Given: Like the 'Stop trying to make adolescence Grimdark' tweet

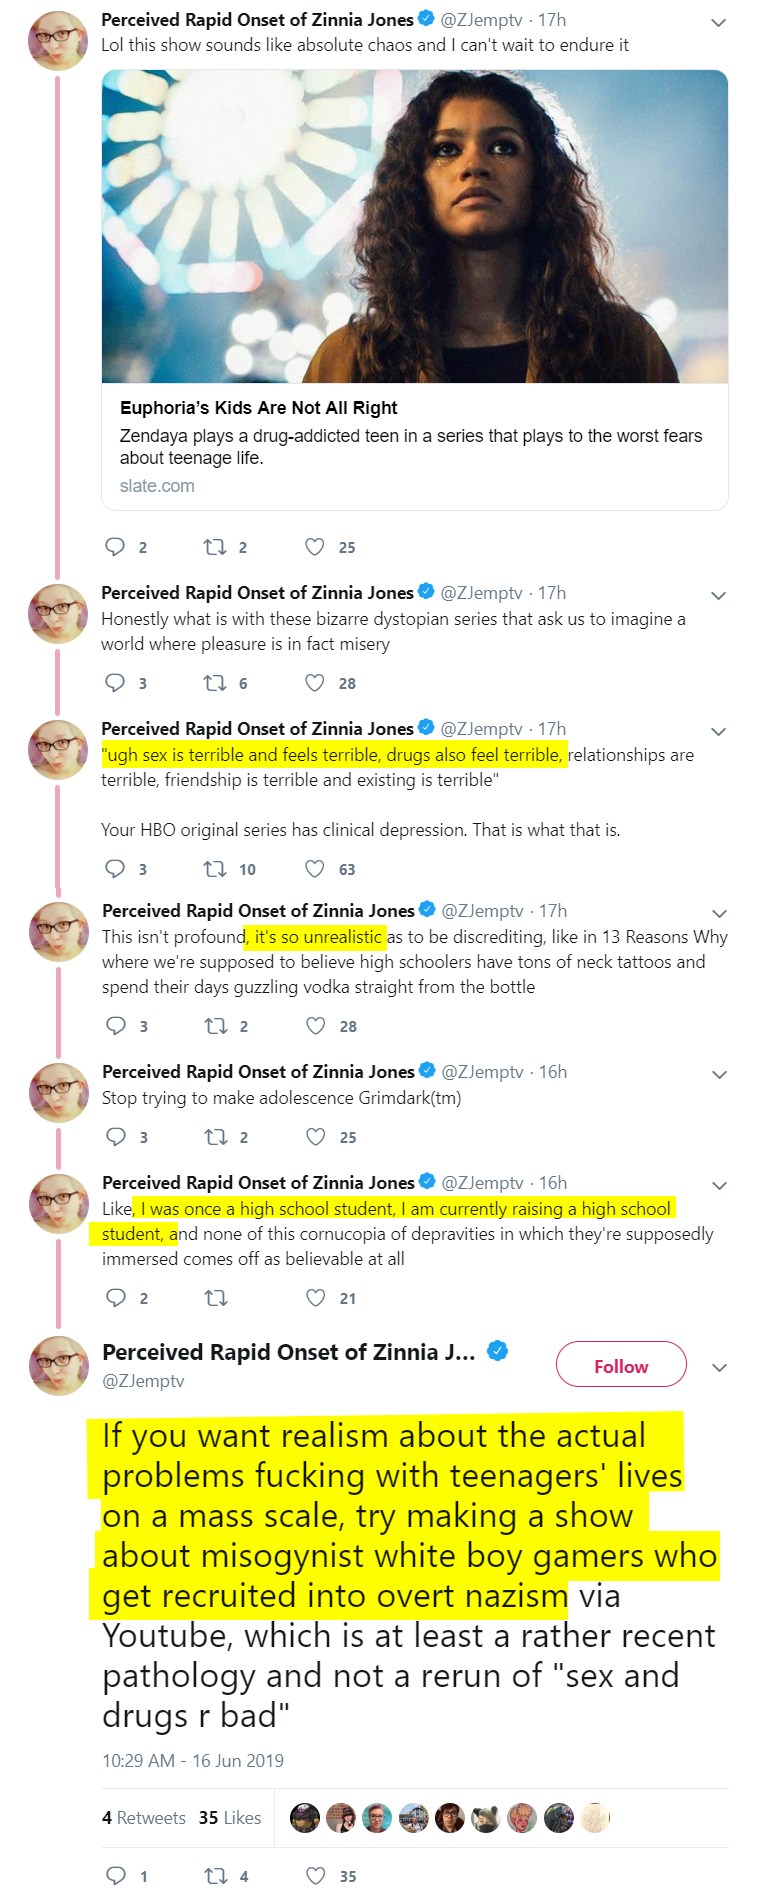Looking at the screenshot, I should [315, 1136].
